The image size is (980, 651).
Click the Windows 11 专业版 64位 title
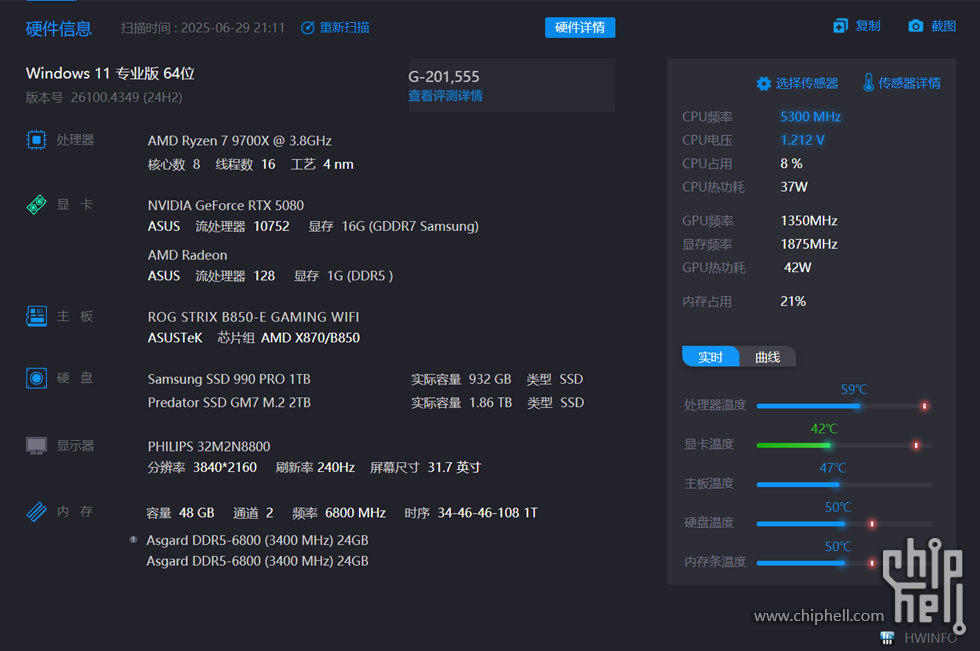click(110, 73)
